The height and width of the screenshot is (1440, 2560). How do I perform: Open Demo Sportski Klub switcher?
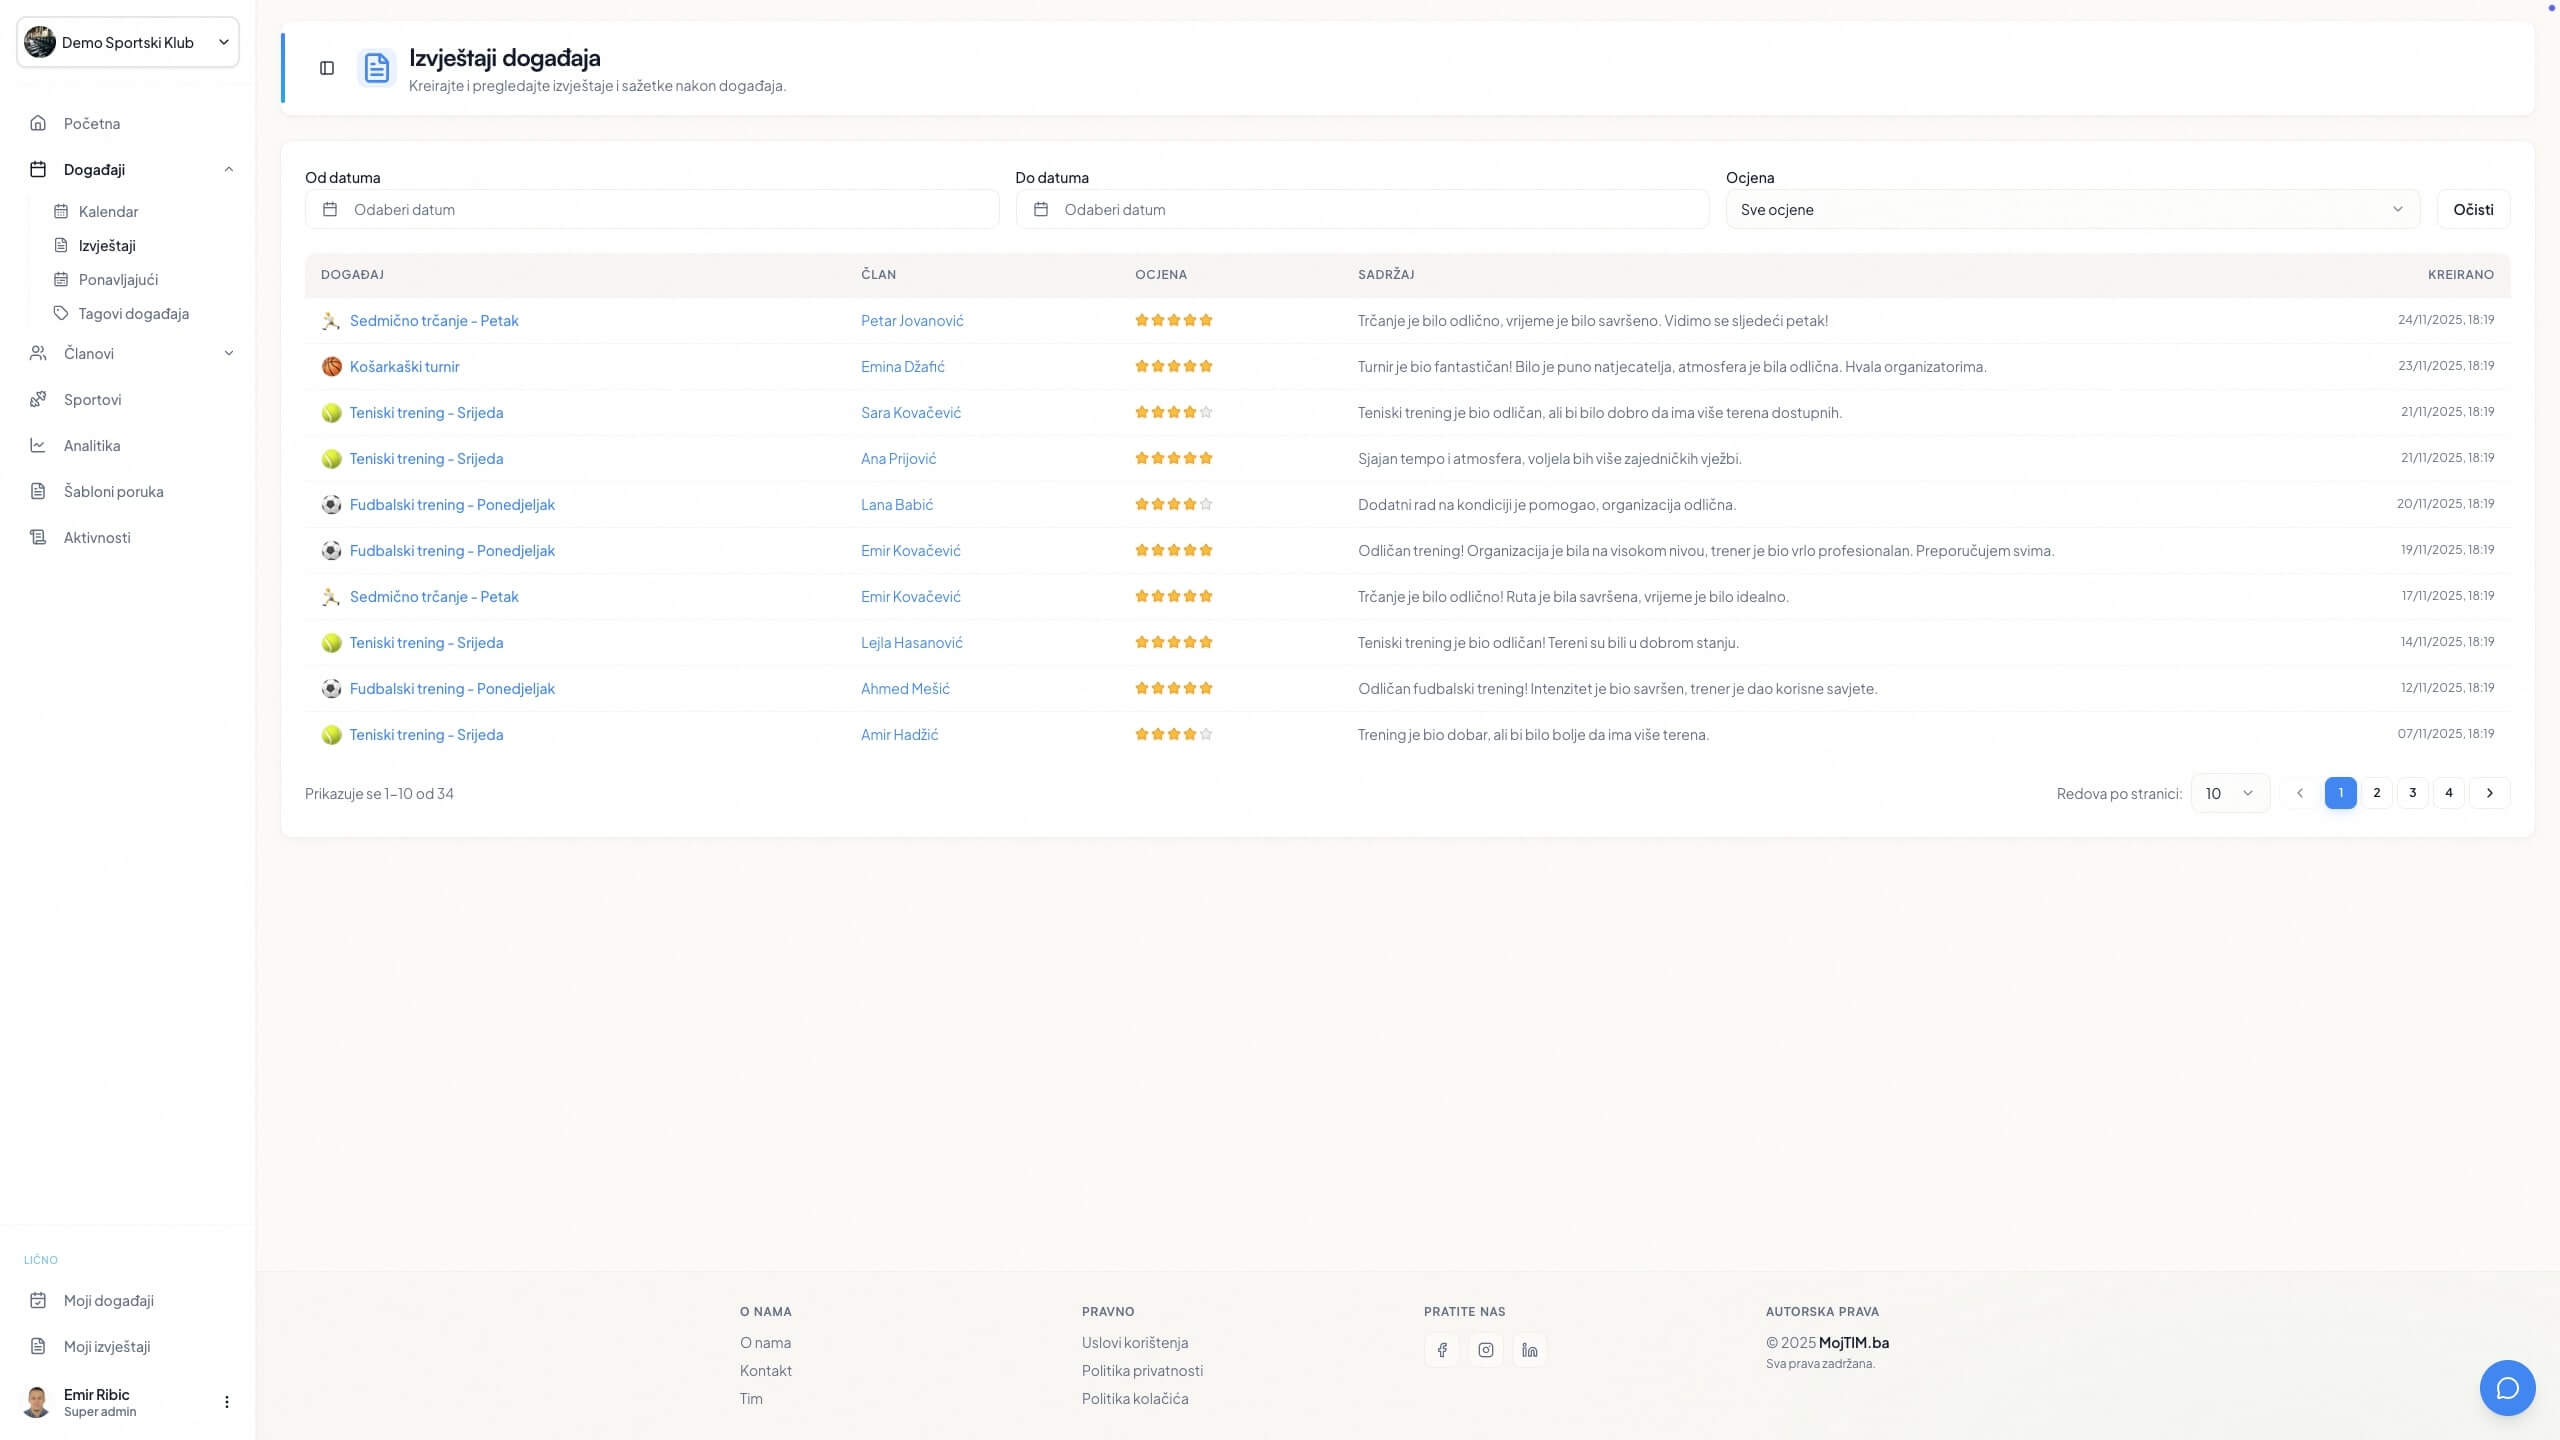coord(128,42)
